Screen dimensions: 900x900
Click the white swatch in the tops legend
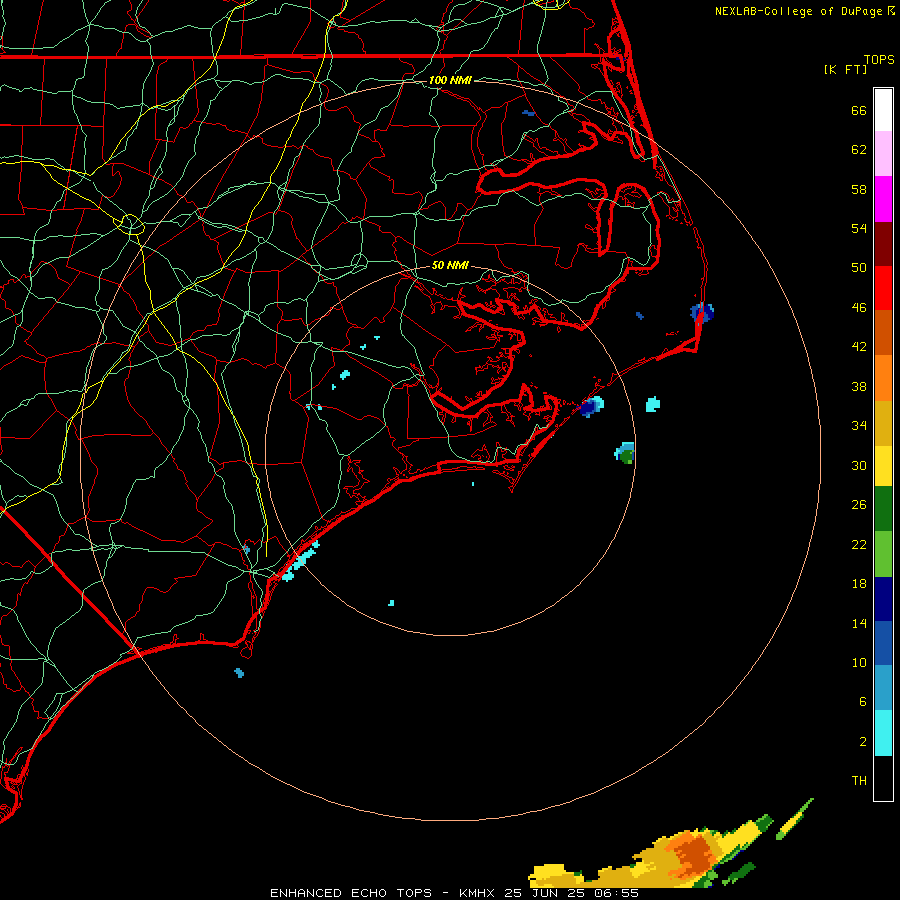click(x=883, y=110)
